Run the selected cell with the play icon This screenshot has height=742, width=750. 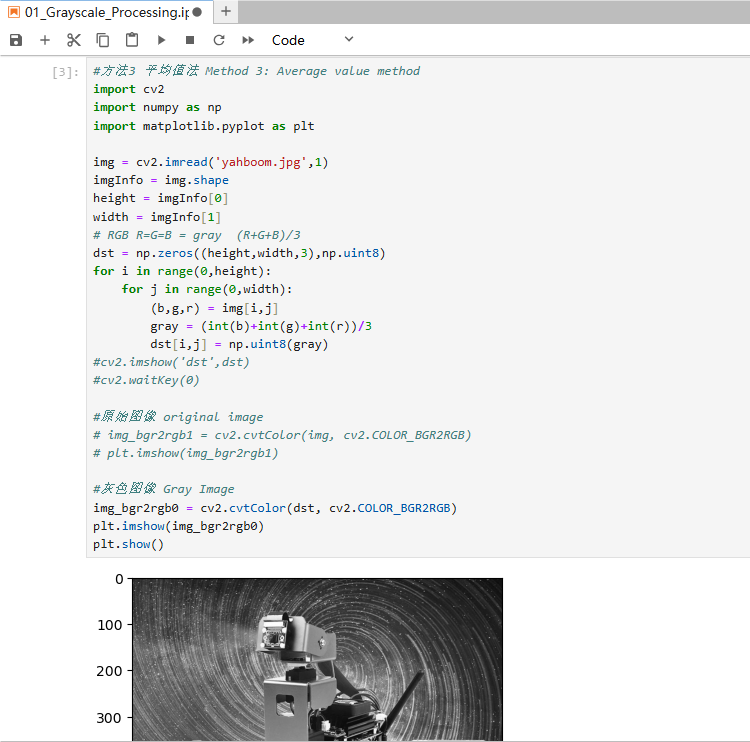point(161,40)
